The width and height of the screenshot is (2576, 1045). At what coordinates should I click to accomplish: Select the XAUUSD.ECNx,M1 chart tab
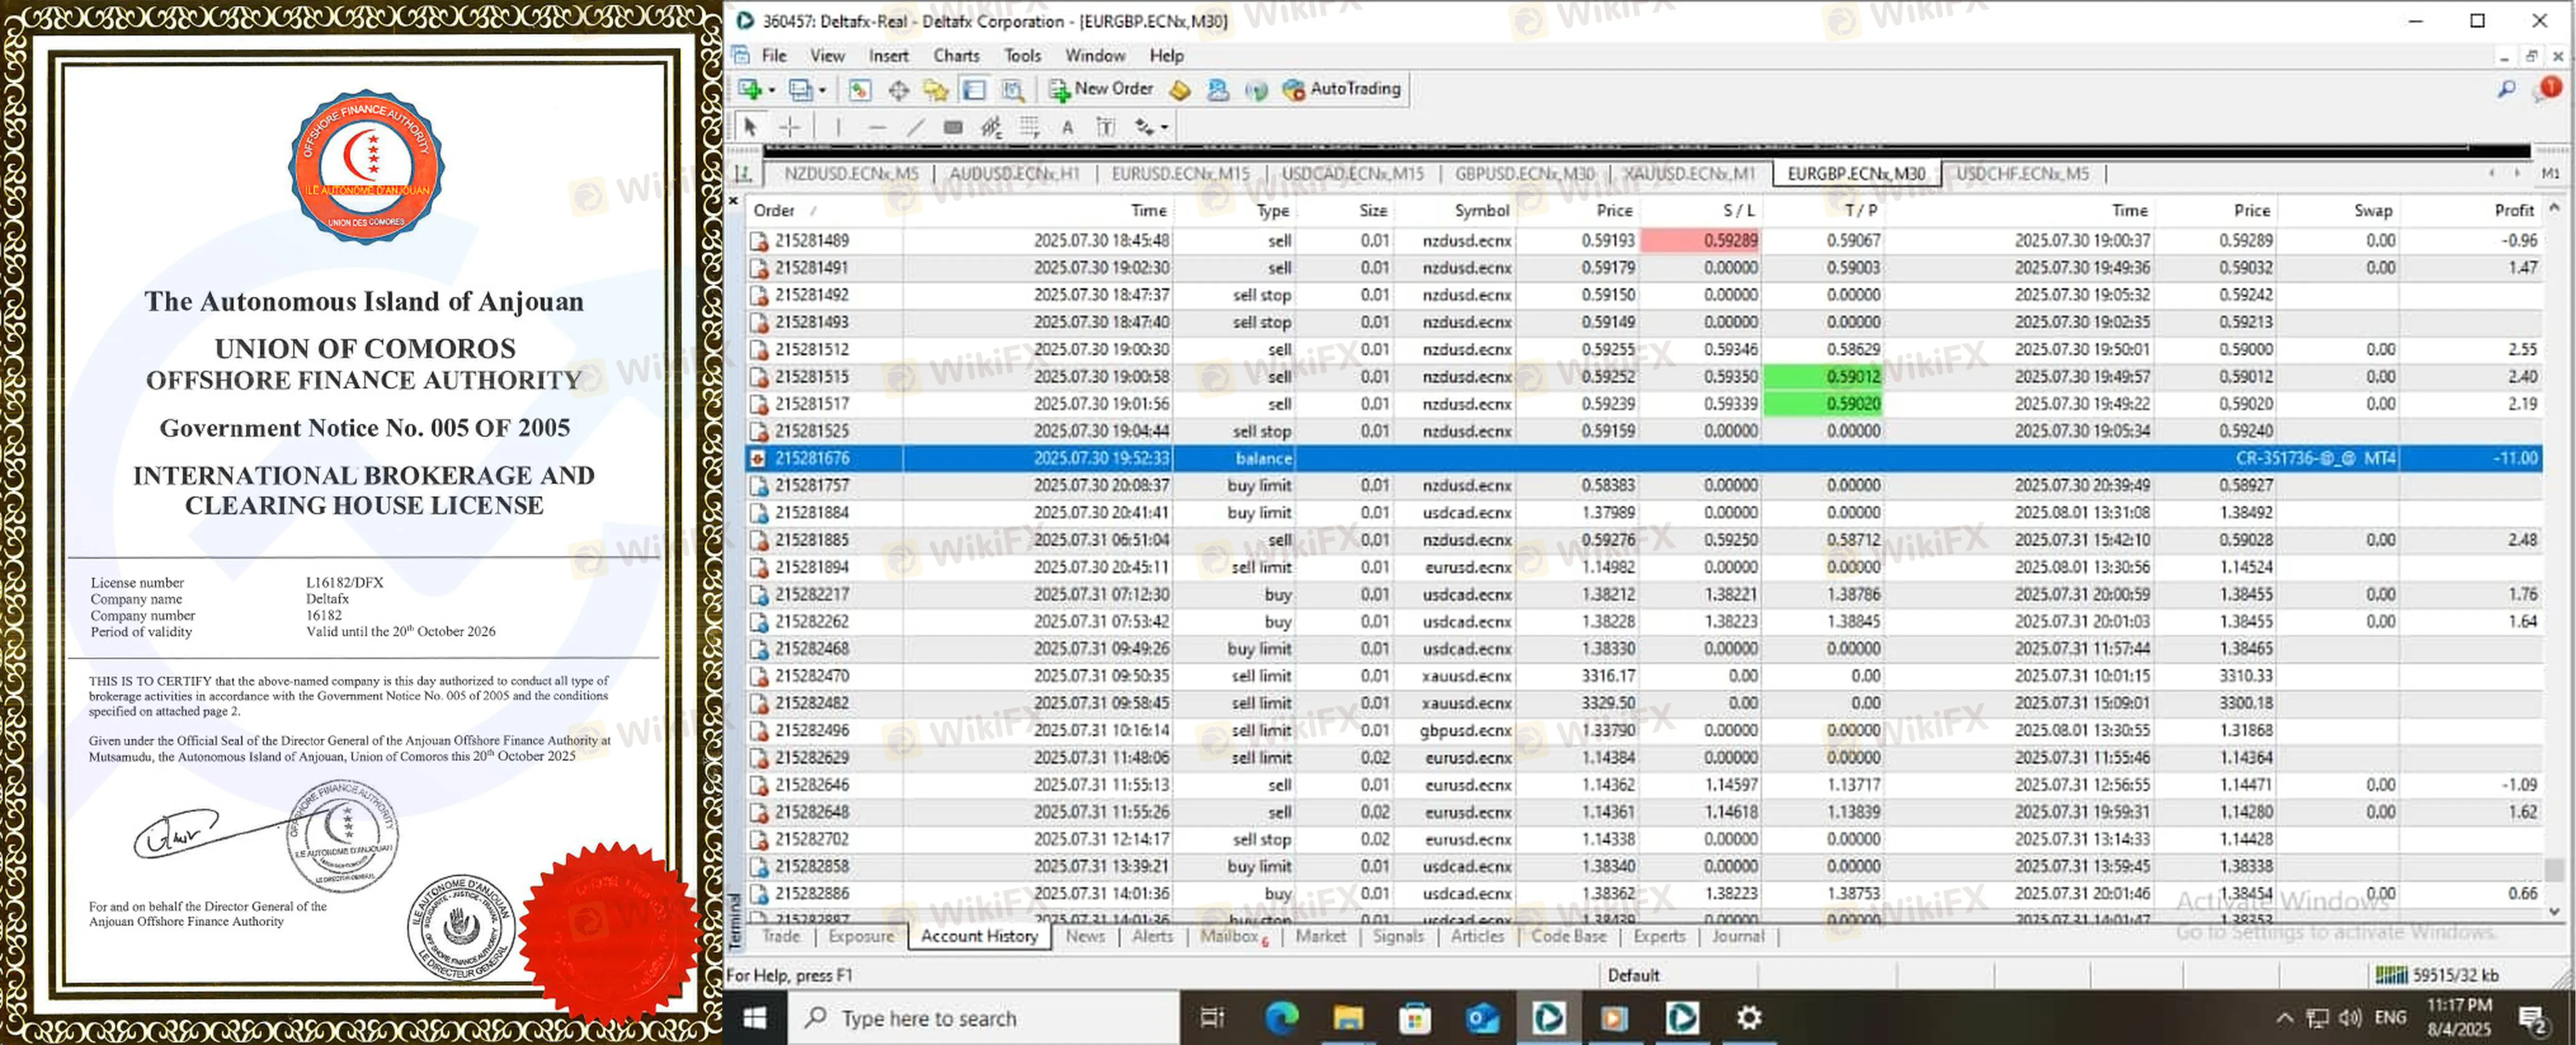point(1689,173)
